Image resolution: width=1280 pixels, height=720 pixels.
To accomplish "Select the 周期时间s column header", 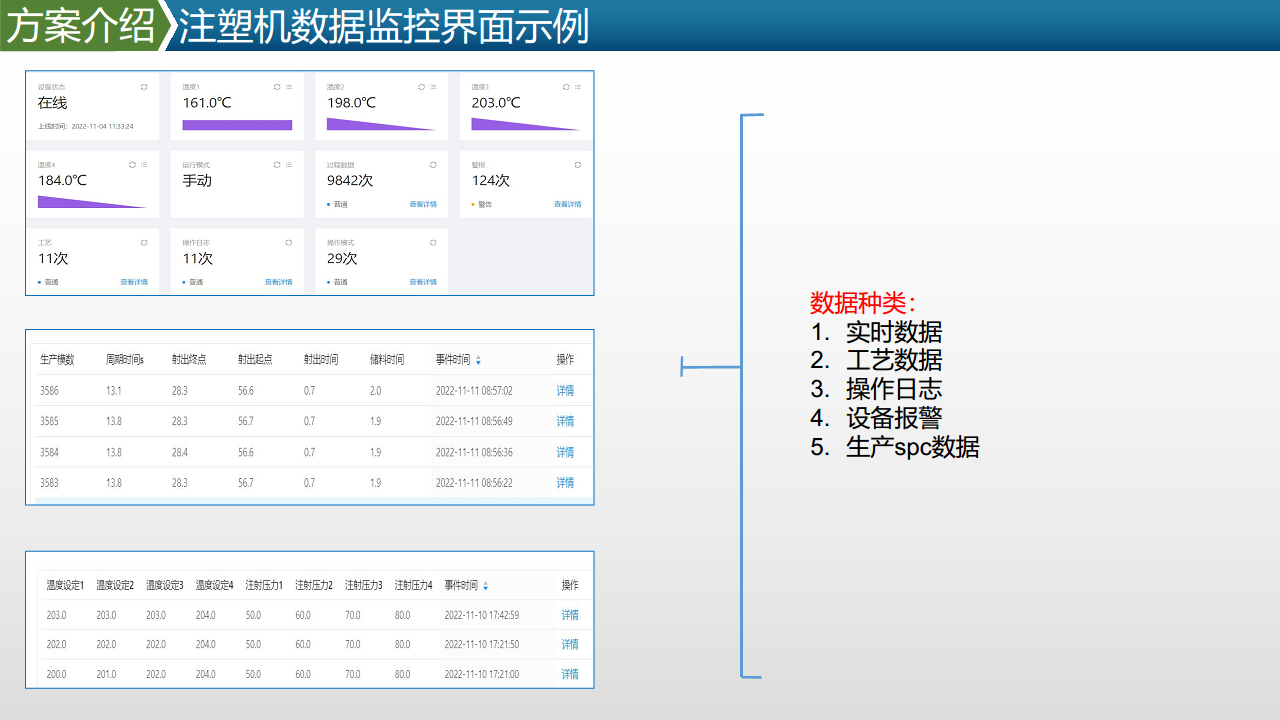I will [x=125, y=360].
